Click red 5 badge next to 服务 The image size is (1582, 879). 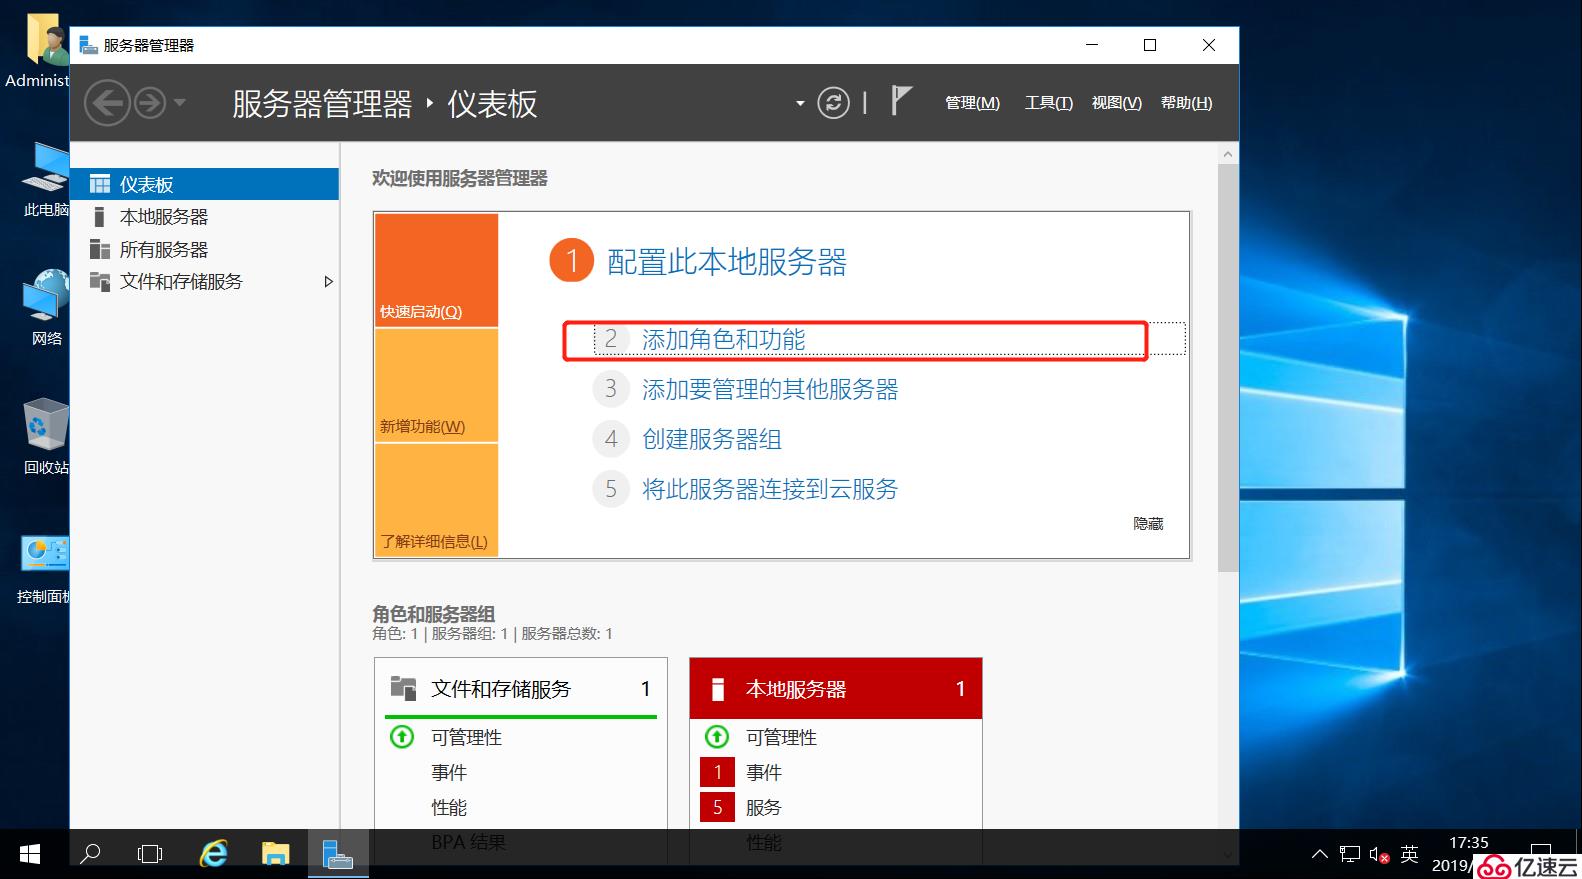click(717, 807)
